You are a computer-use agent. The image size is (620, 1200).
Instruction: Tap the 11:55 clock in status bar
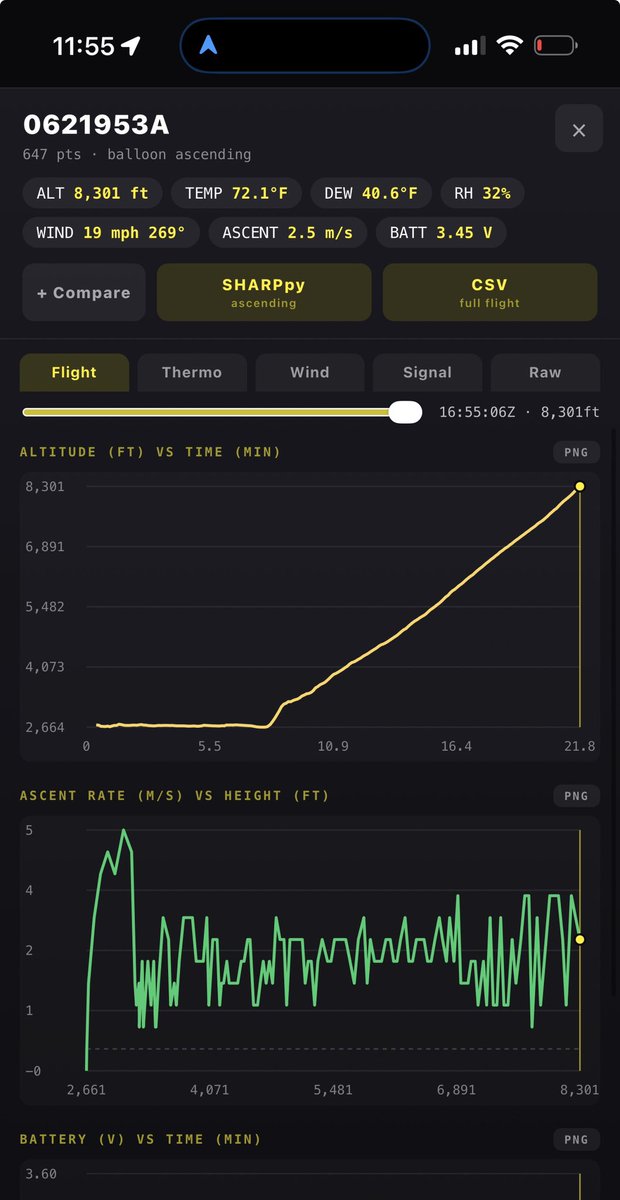84,46
